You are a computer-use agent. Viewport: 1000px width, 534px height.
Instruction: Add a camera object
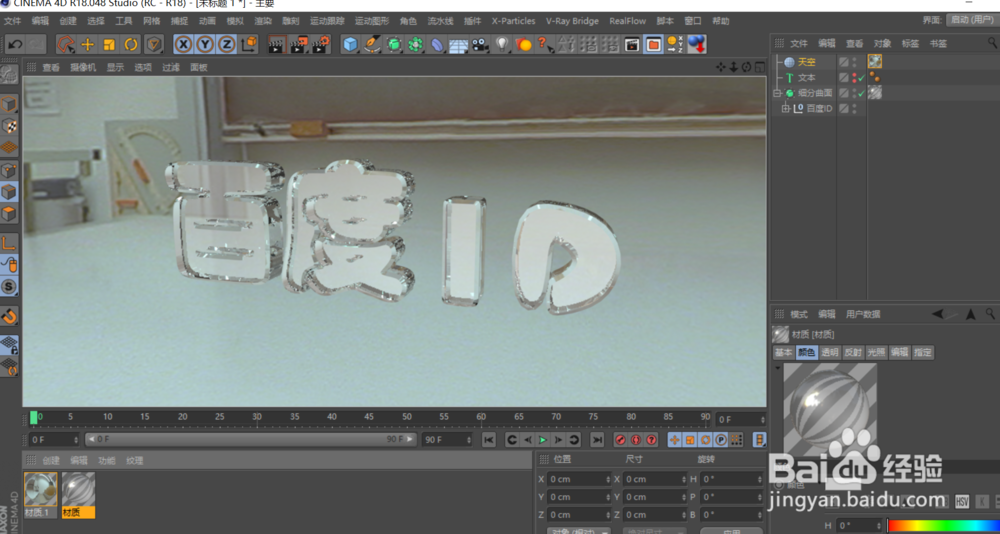click(480, 45)
